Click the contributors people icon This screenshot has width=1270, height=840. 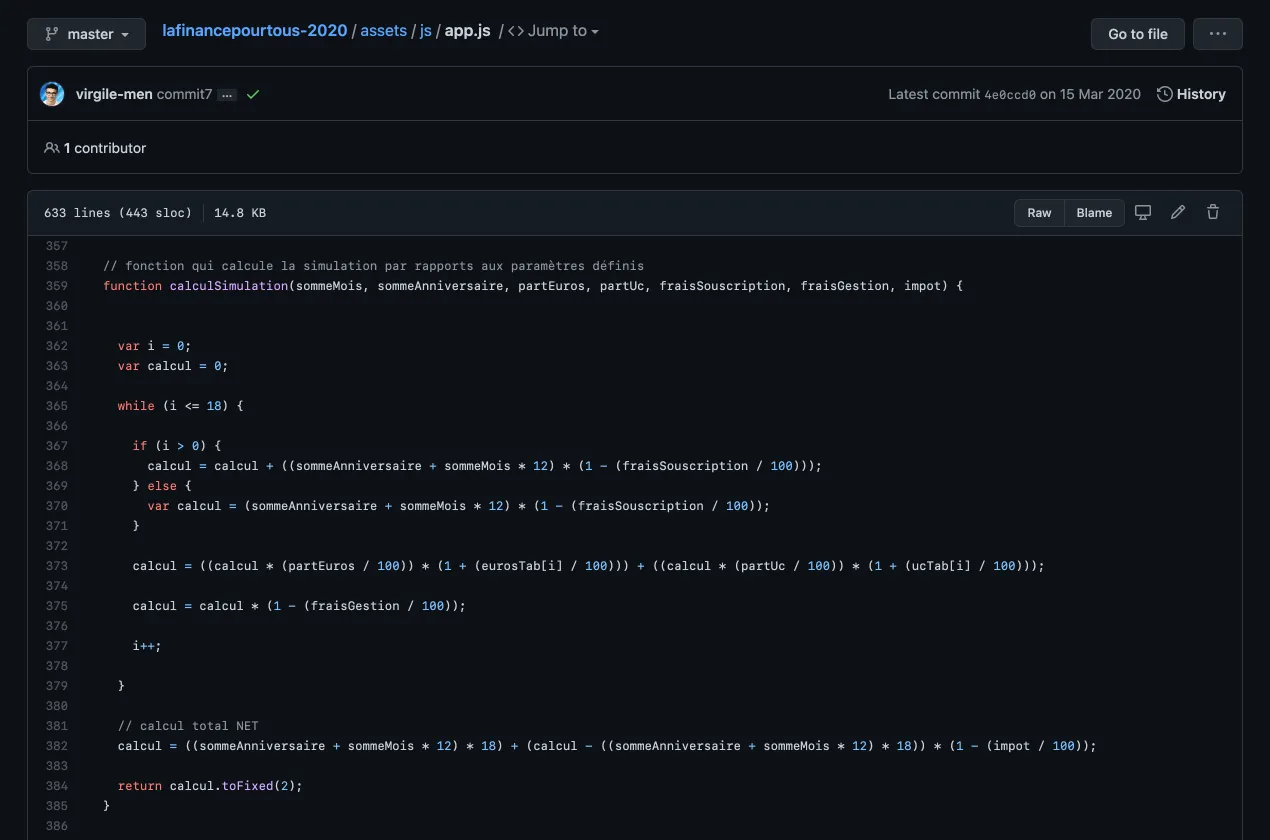[51, 148]
